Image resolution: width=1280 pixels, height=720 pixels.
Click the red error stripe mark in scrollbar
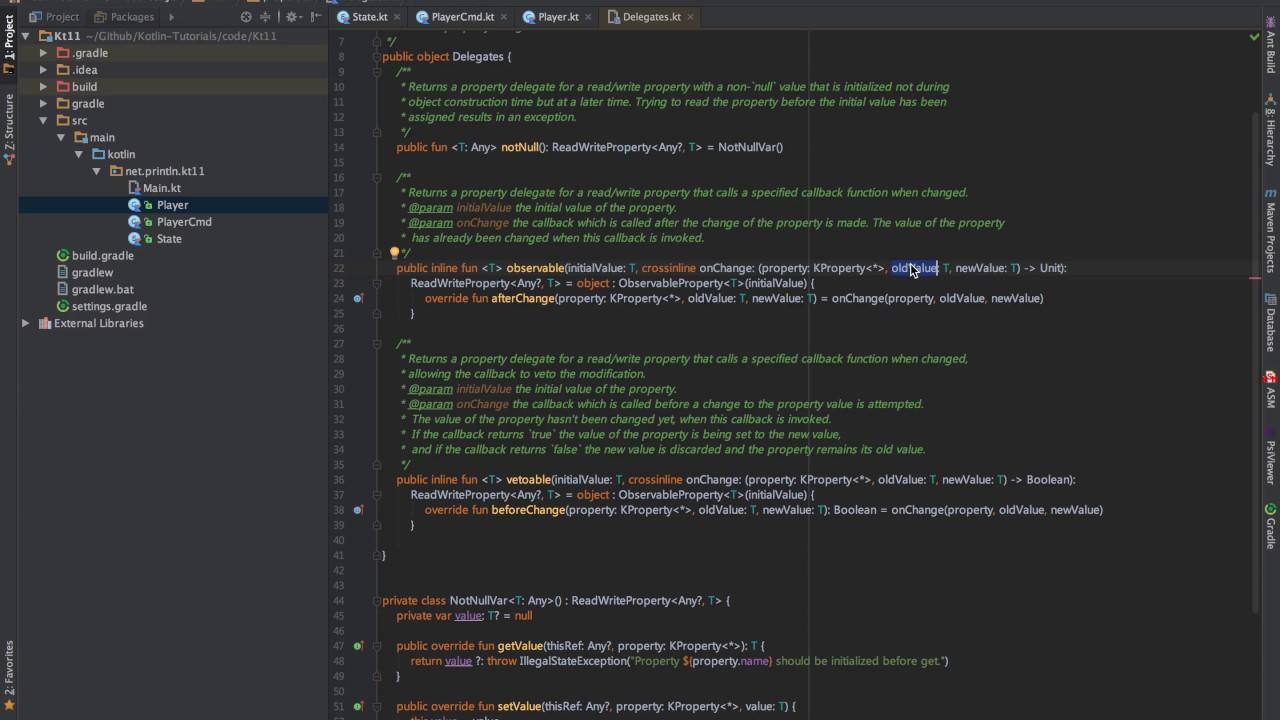click(x=1255, y=278)
